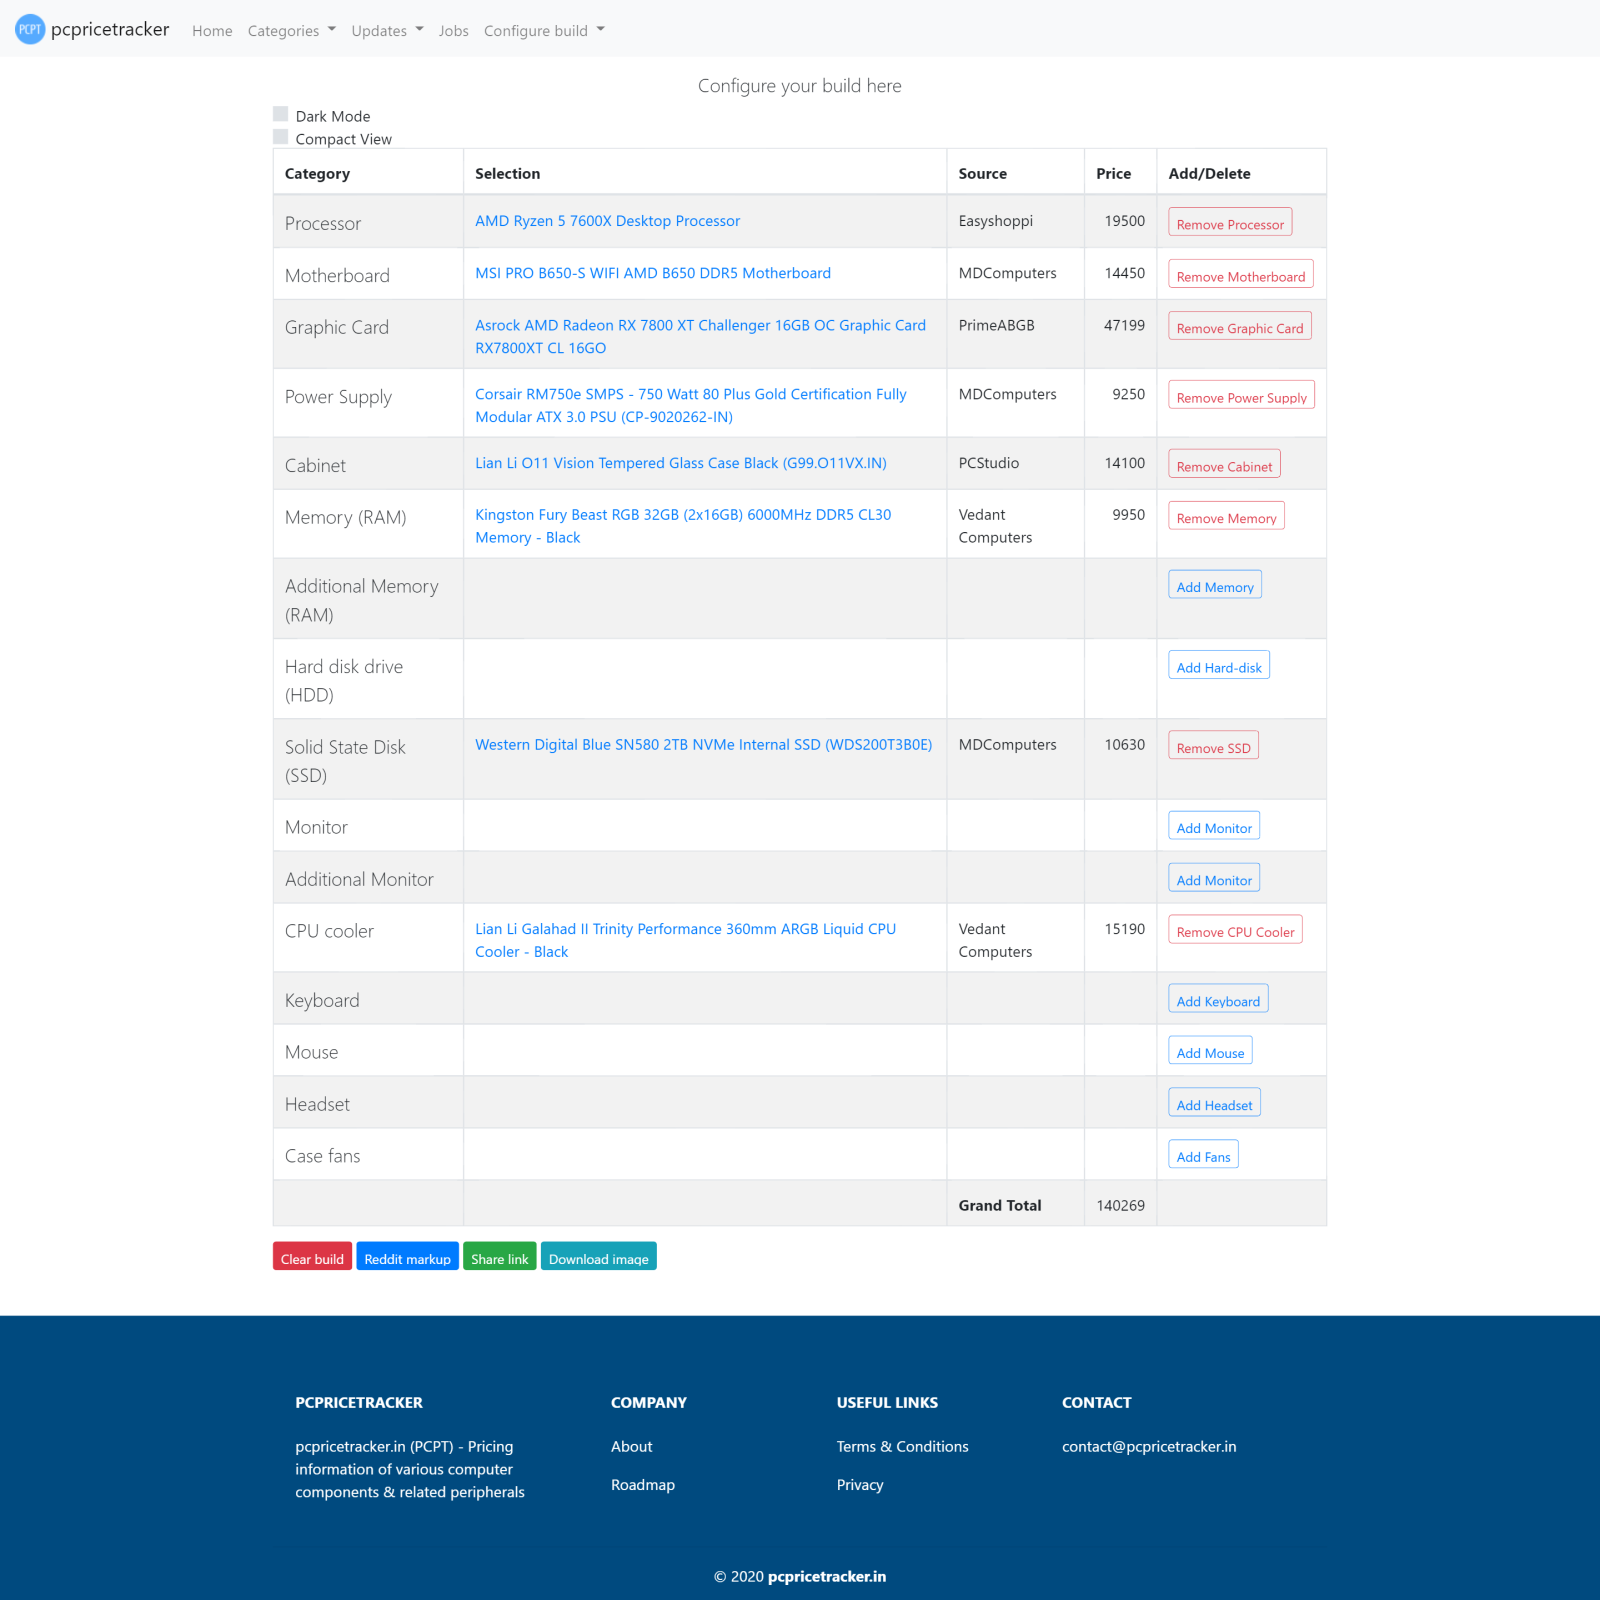
Task: Click the Remove Graphic Card button
Action: click(1239, 327)
